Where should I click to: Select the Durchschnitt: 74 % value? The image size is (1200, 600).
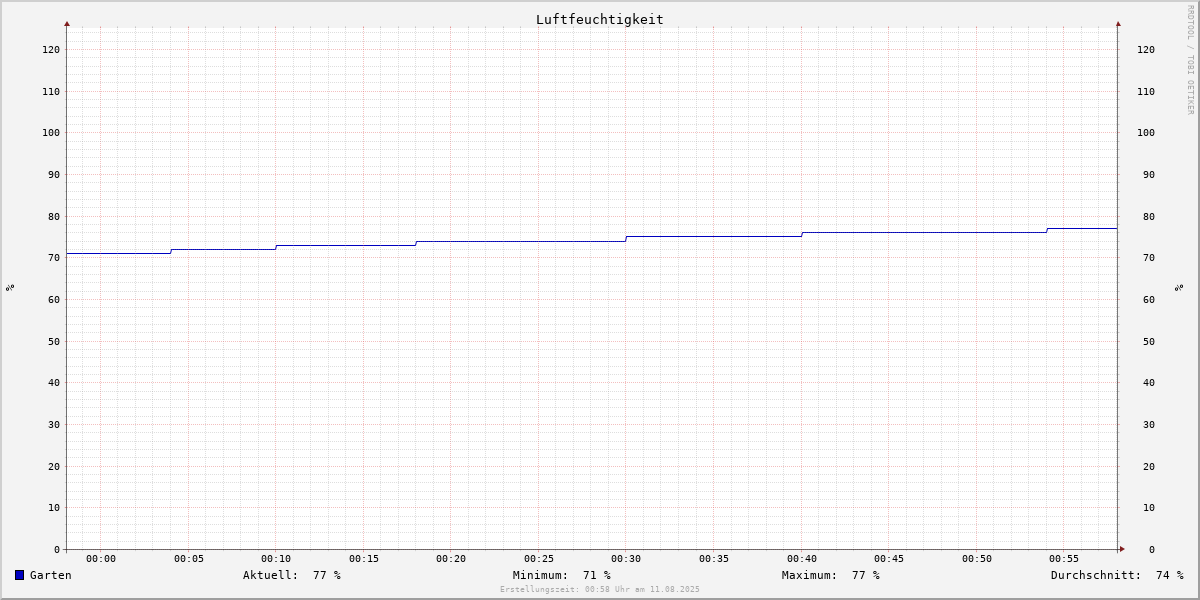(x=1117, y=575)
